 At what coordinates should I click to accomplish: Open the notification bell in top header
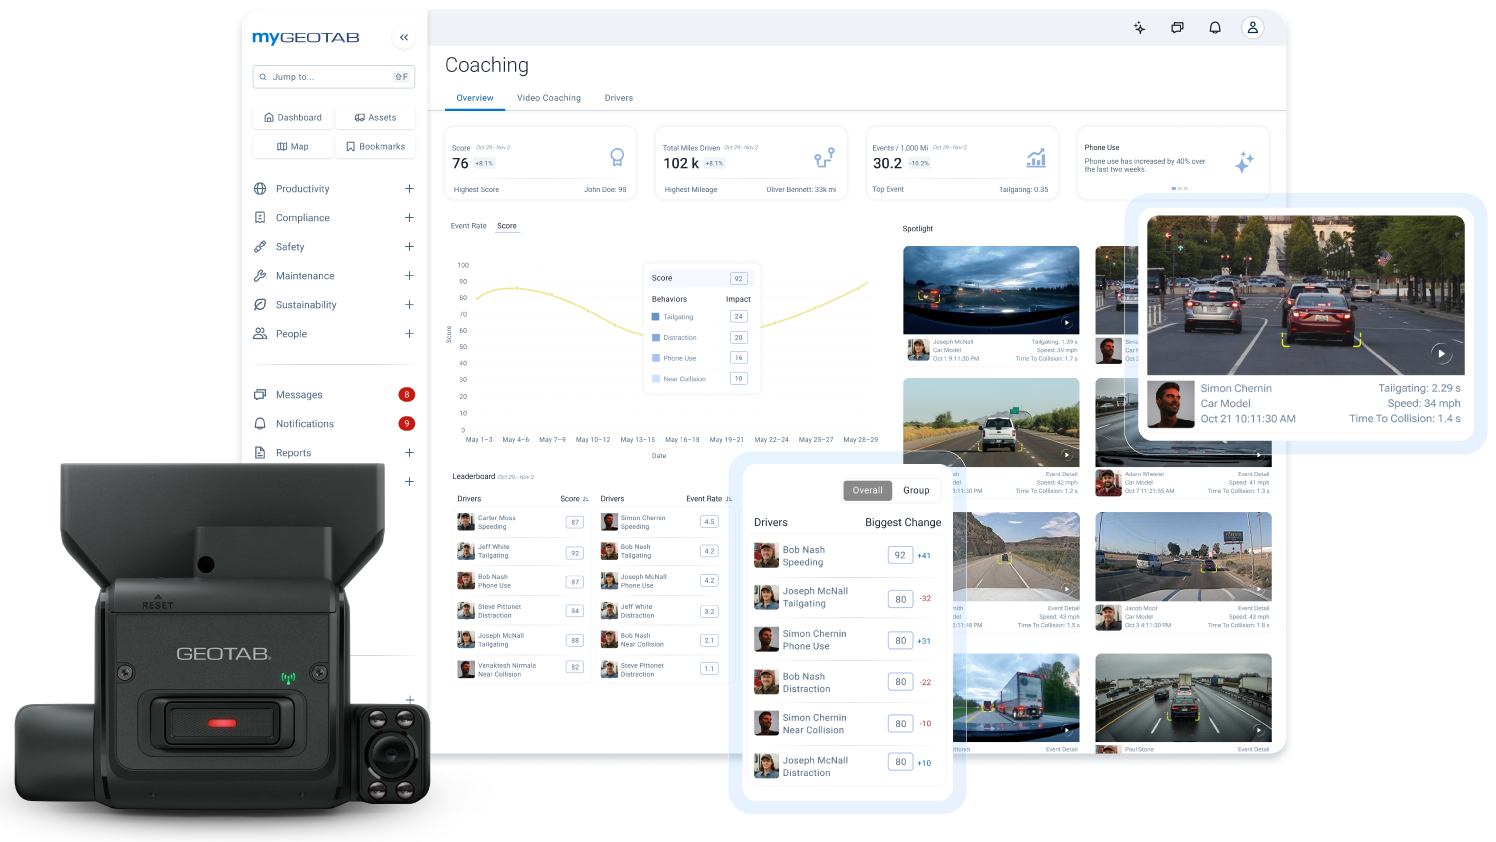tap(1215, 28)
